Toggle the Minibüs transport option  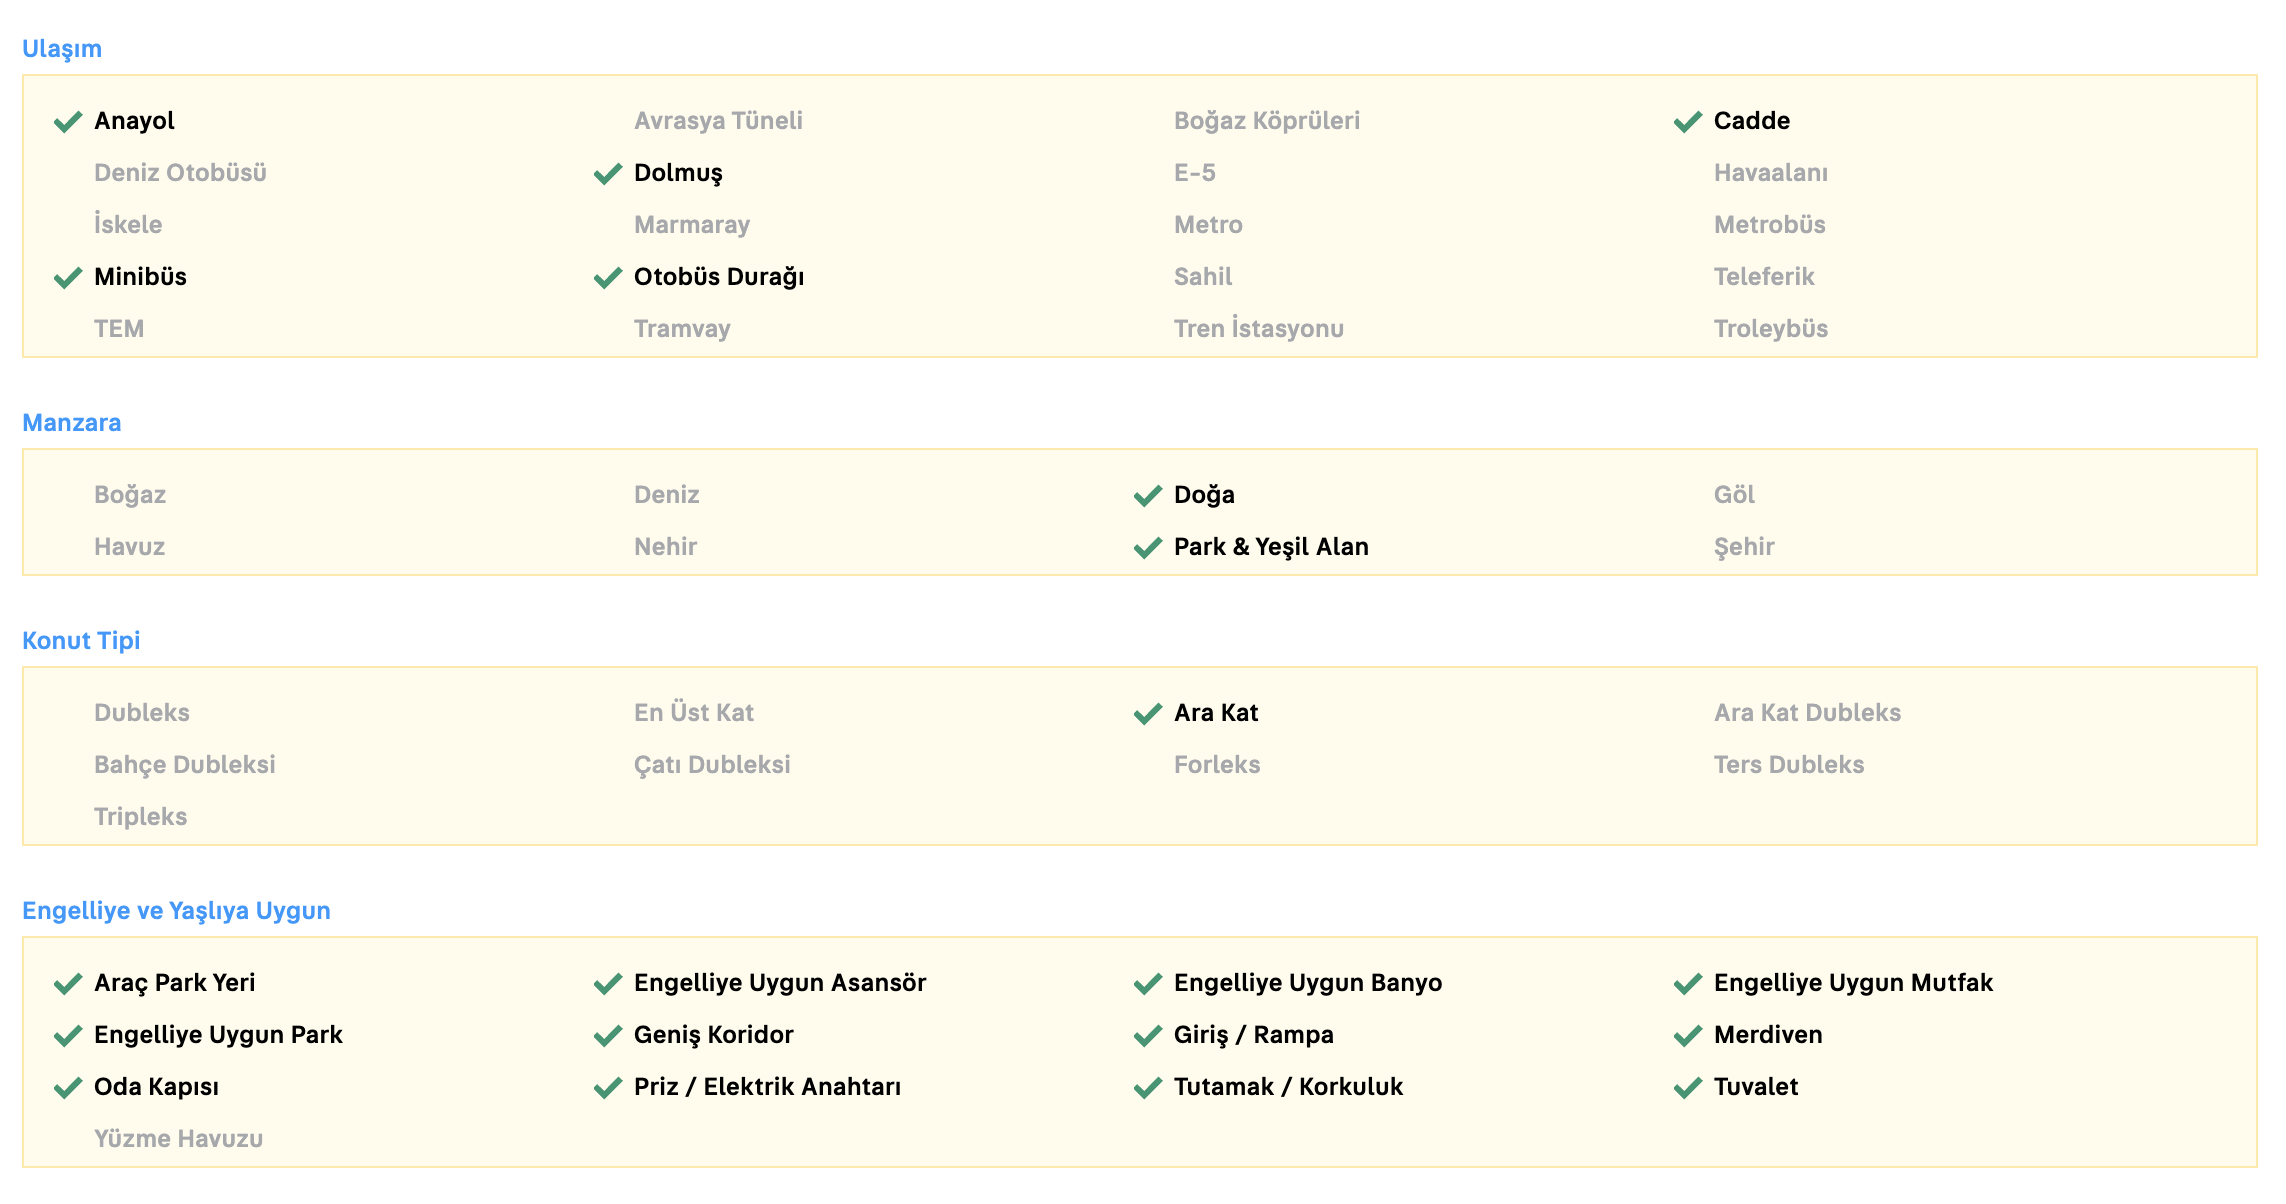click(x=140, y=277)
